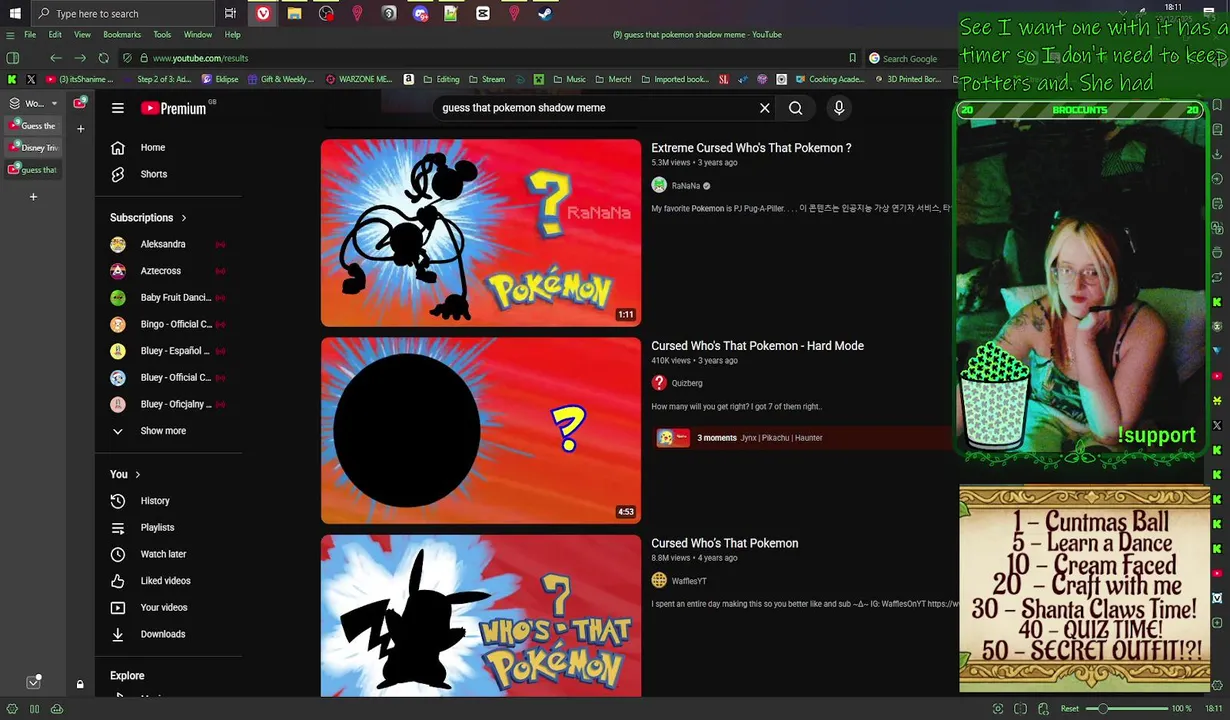Start voice search with the microphone icon
Viewport: 1230px width, 720px height.
point(839,108)
